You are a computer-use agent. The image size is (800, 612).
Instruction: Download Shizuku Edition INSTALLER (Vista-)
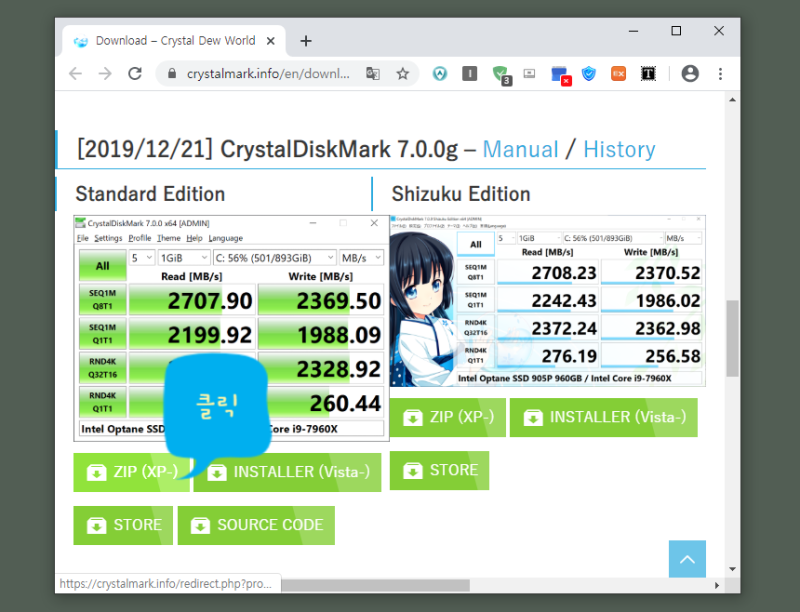coord(604,417)
